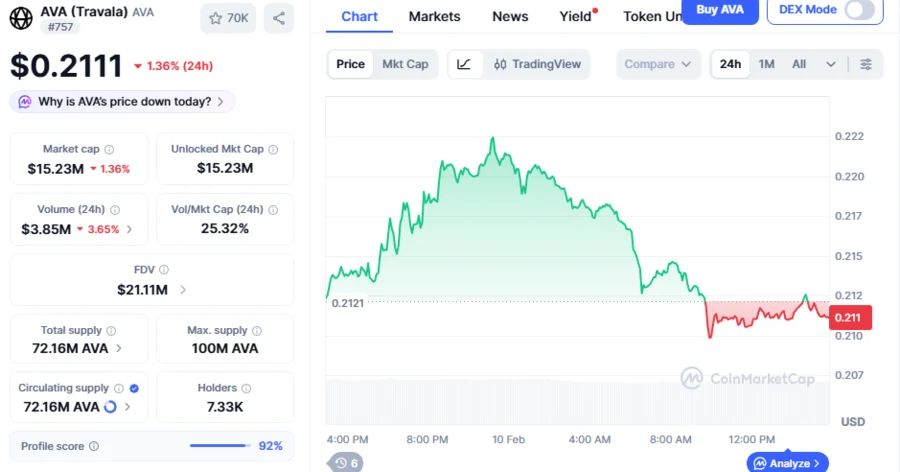The image size is (900, 472).
Task: Expand the time range chevron after All
Action: pyautogui.click(x=830, y=64)
